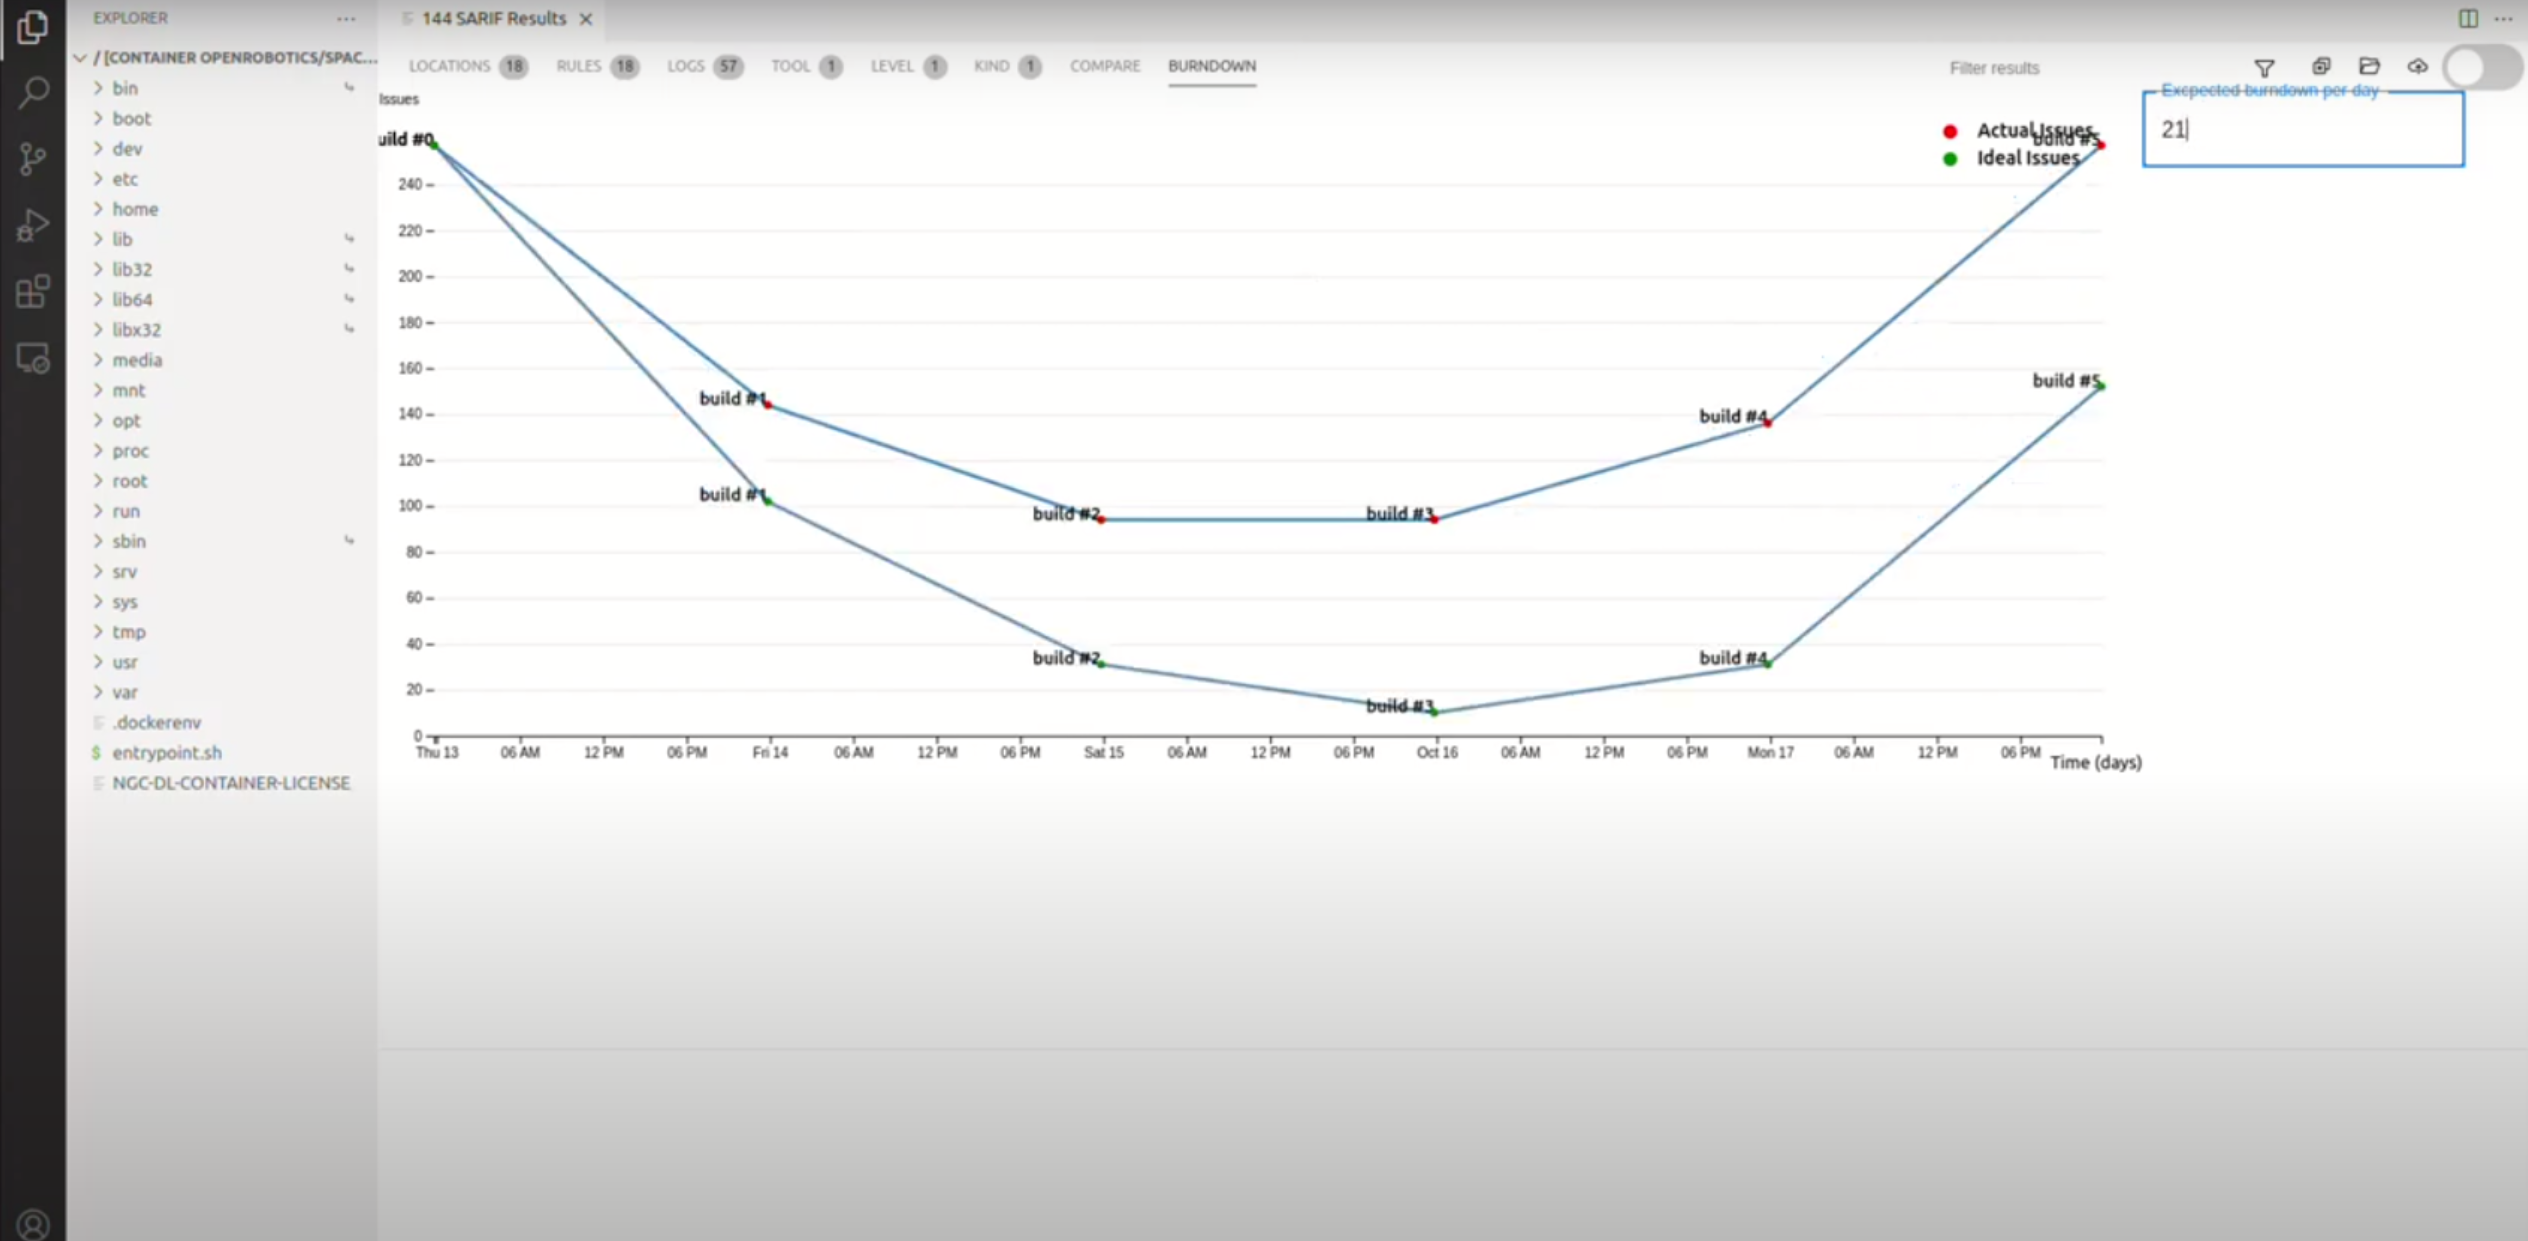Open the Accounts menu icon
Image resolution: width=2528 pixels, height=1241 pixels.
click(x=33, y=1223)
